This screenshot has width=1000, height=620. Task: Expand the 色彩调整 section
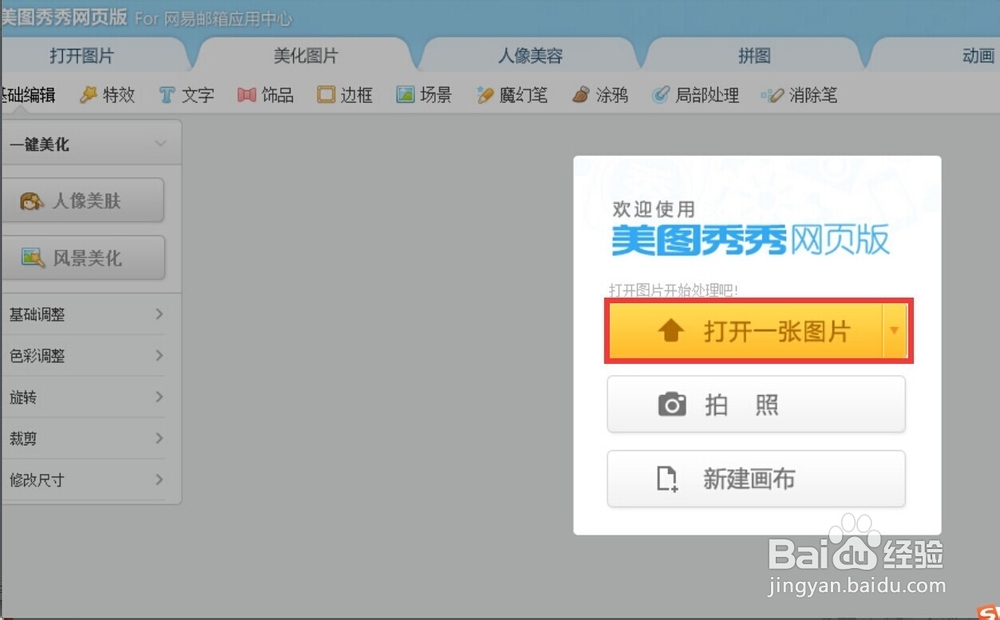[x=85, y=355]
